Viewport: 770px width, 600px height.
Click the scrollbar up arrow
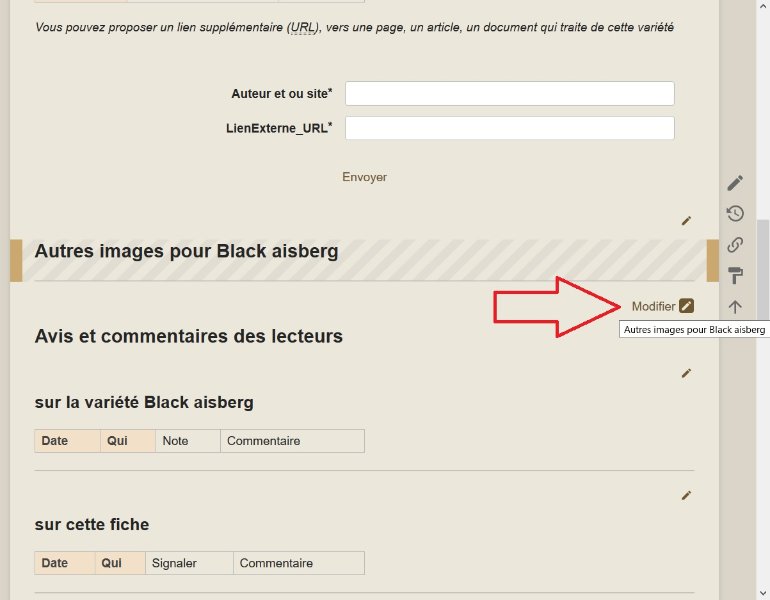763,6
